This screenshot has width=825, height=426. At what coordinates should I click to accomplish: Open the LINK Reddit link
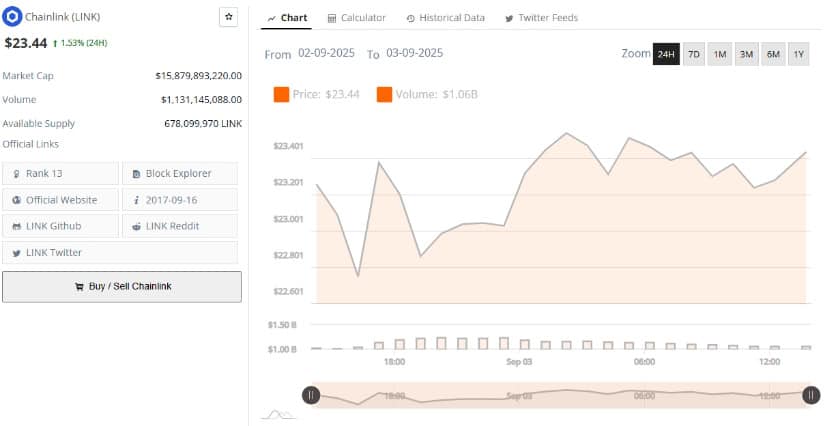coord(180,226)
